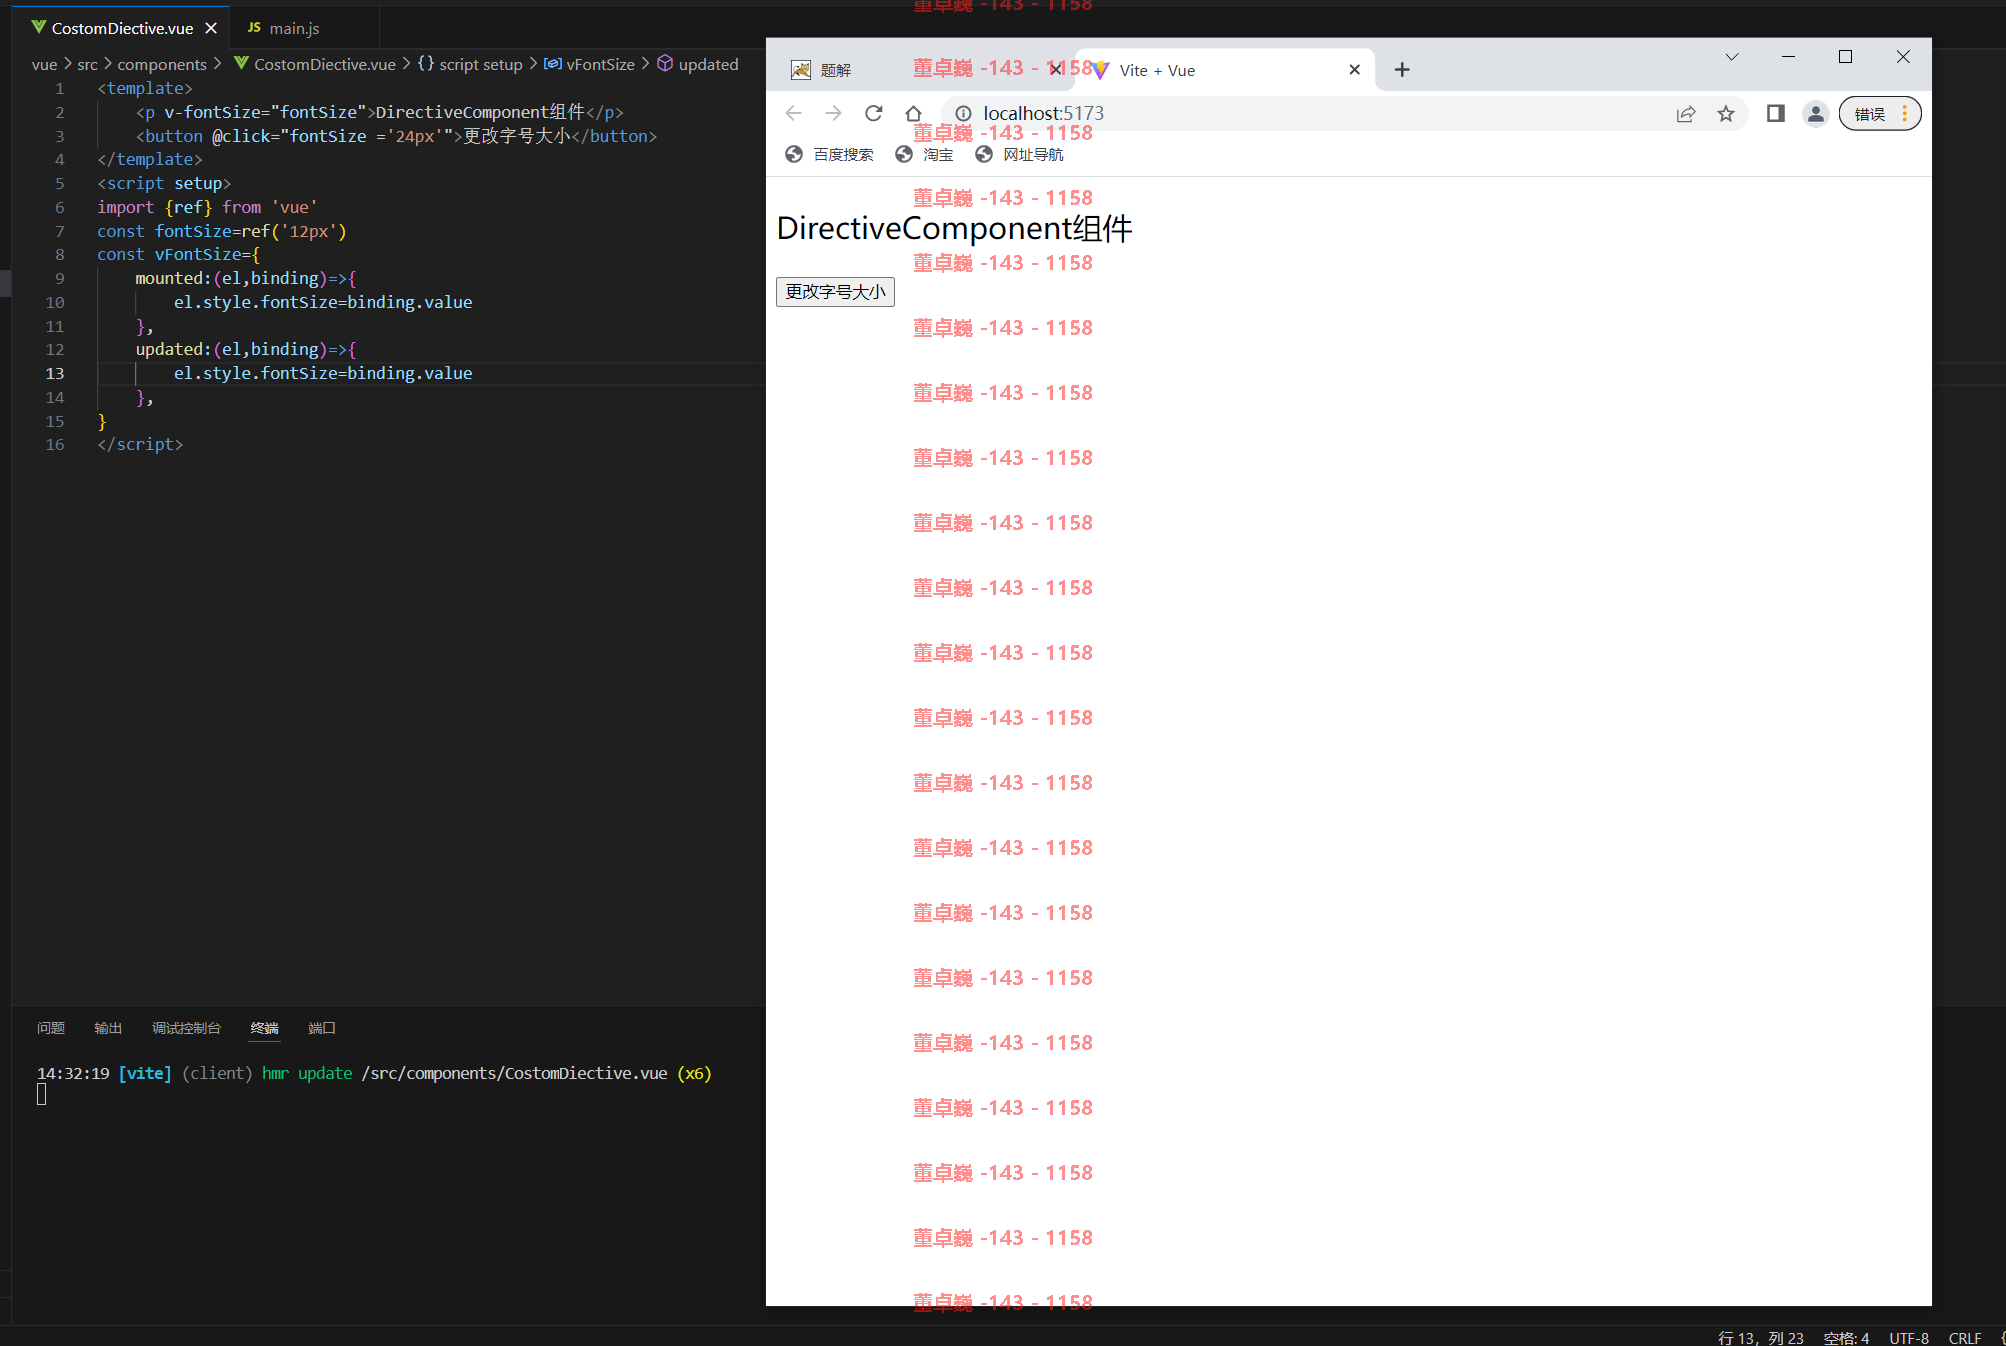Close the 题解 browser tab
2006x1346 pixels.
1056,70
